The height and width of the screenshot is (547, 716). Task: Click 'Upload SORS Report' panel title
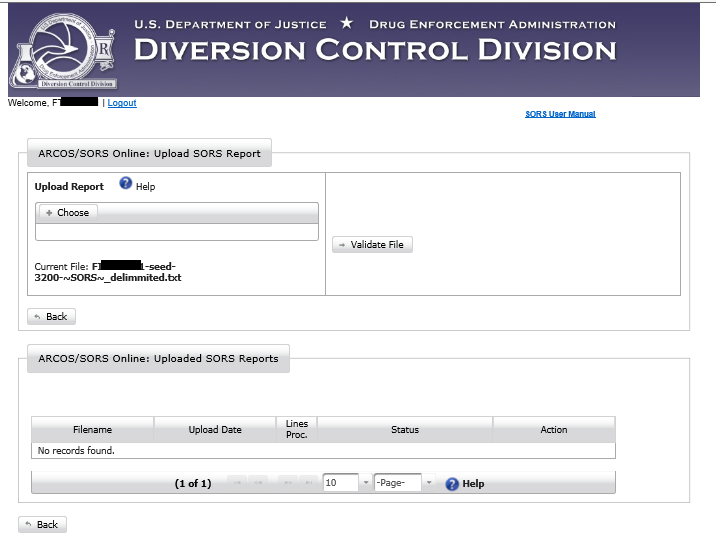(x=149, y=153)
